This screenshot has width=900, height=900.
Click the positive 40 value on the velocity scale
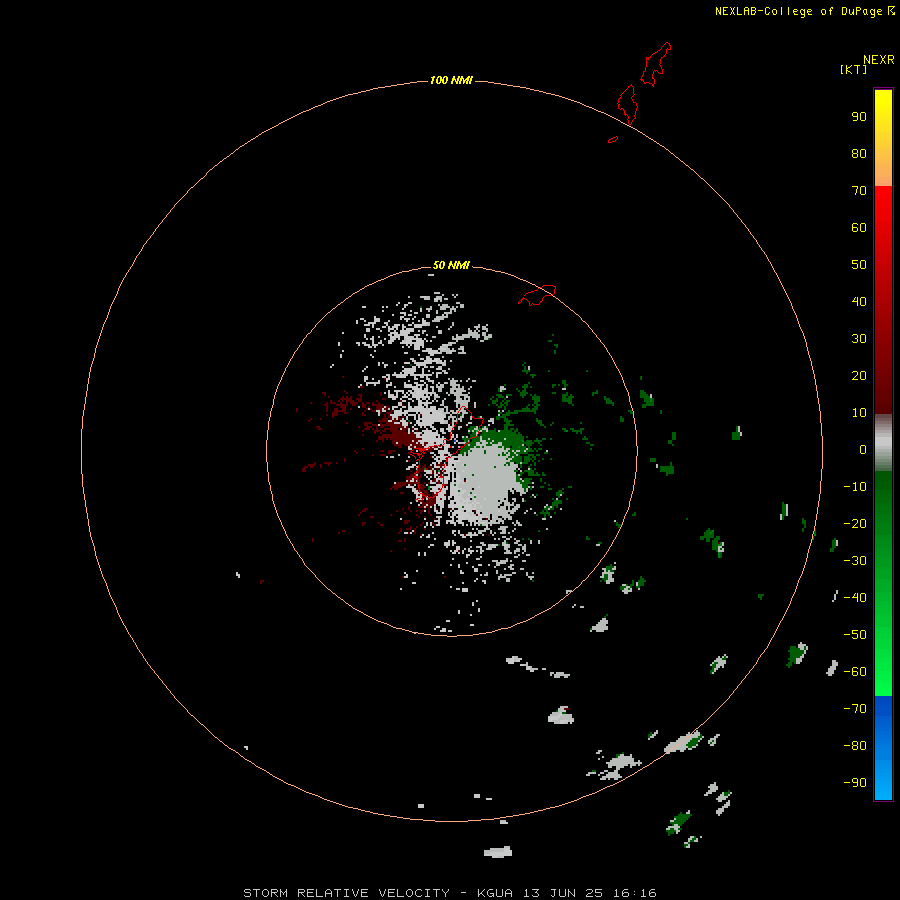click(x=859, y=301)
